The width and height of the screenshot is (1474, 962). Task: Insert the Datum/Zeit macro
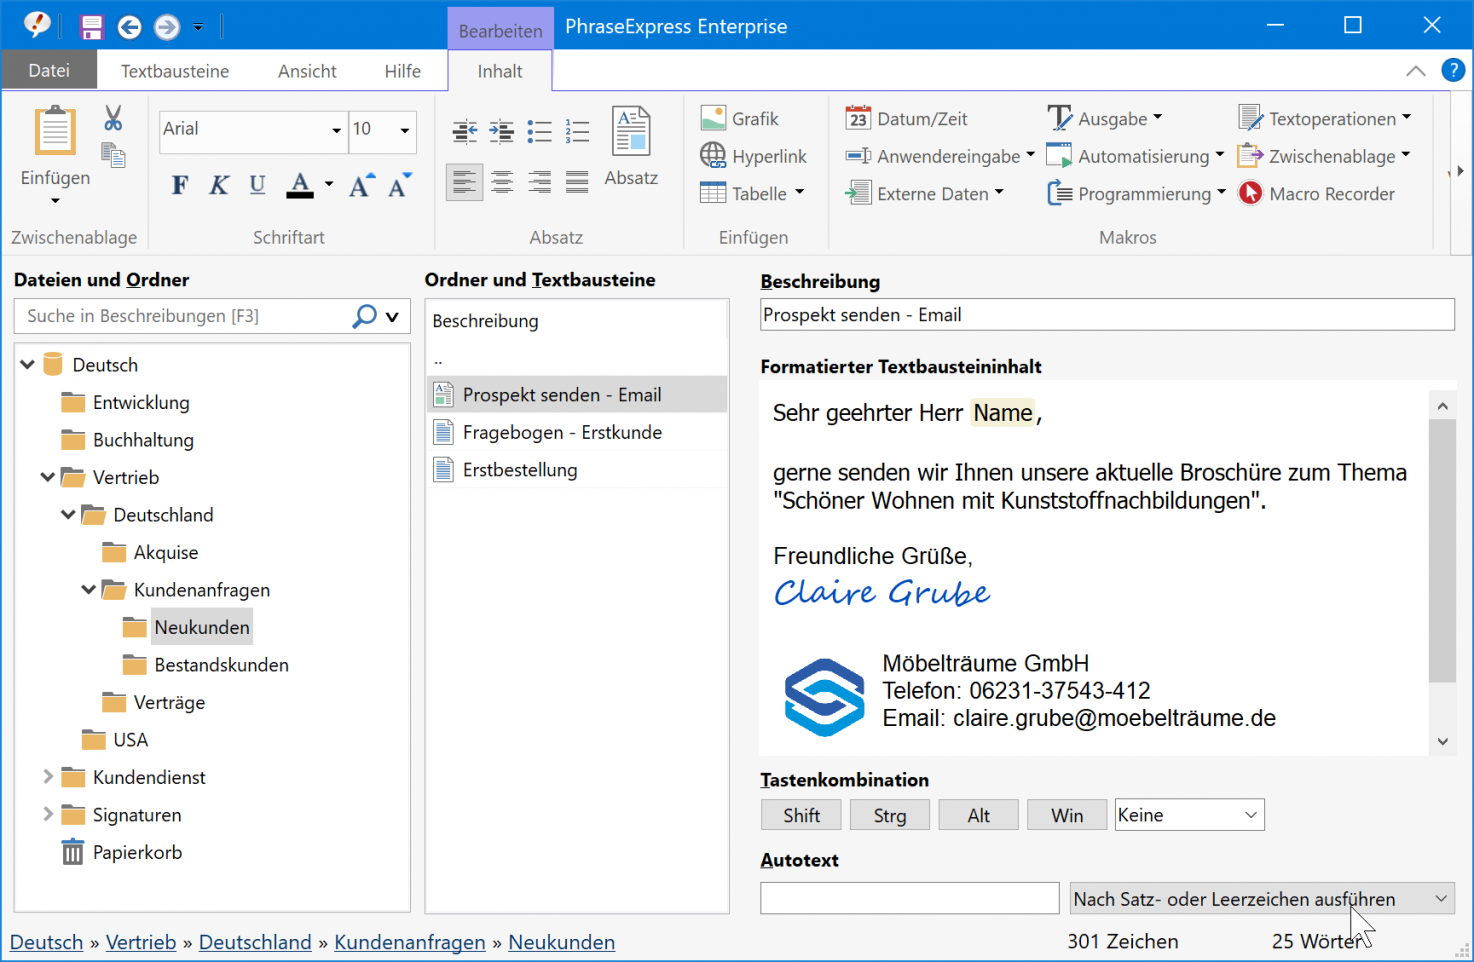(907, 119)
